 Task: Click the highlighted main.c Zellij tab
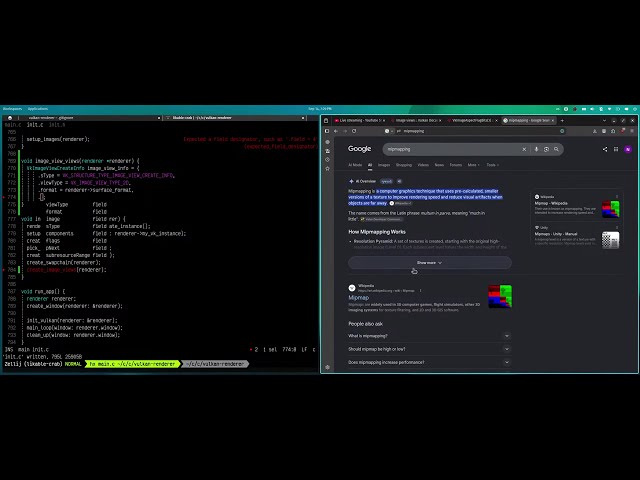132,364
